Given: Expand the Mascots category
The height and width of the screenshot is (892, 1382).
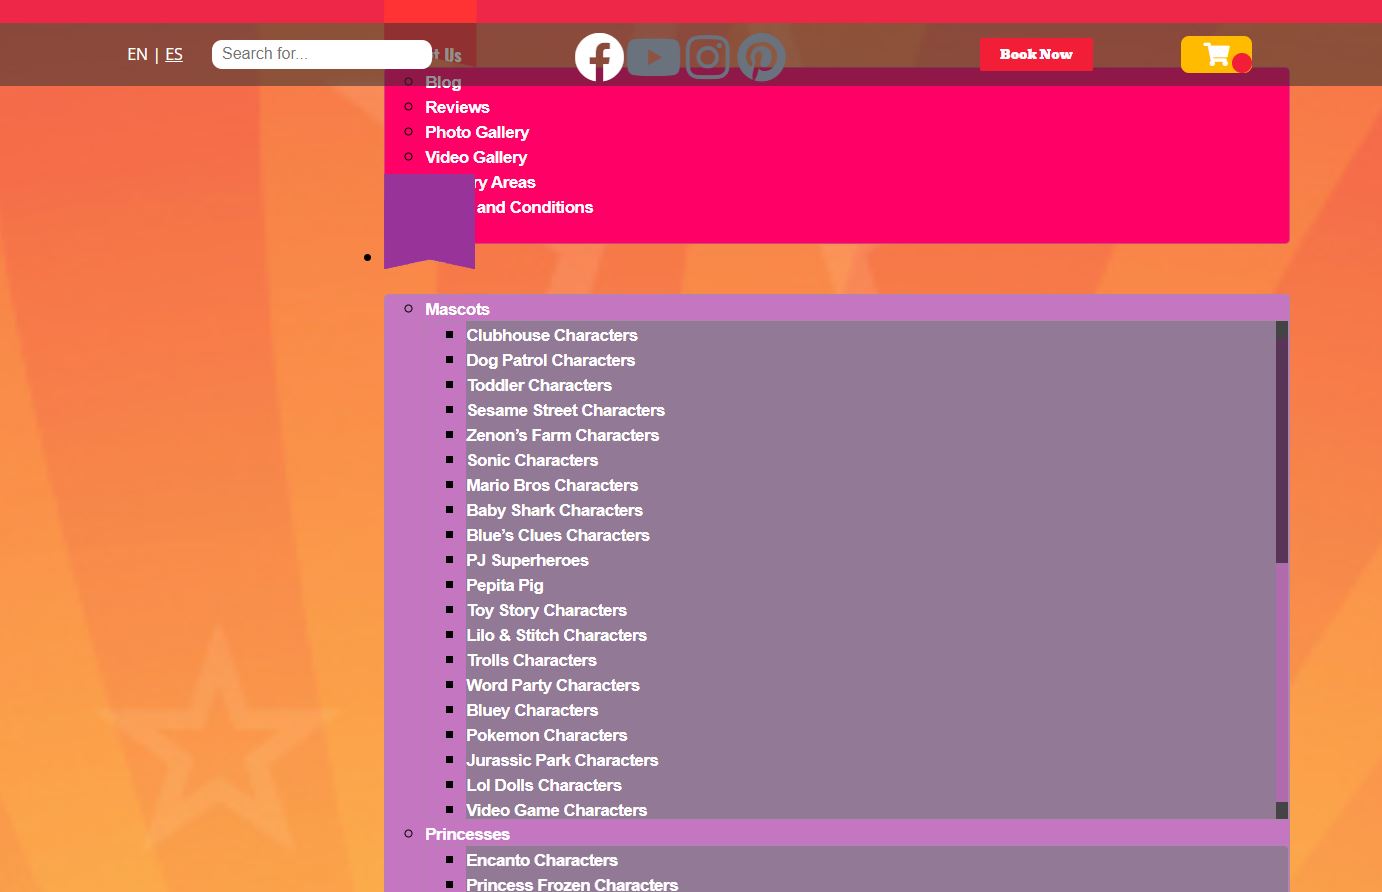Looking at the screenshot, I should (x=457, y=309).
